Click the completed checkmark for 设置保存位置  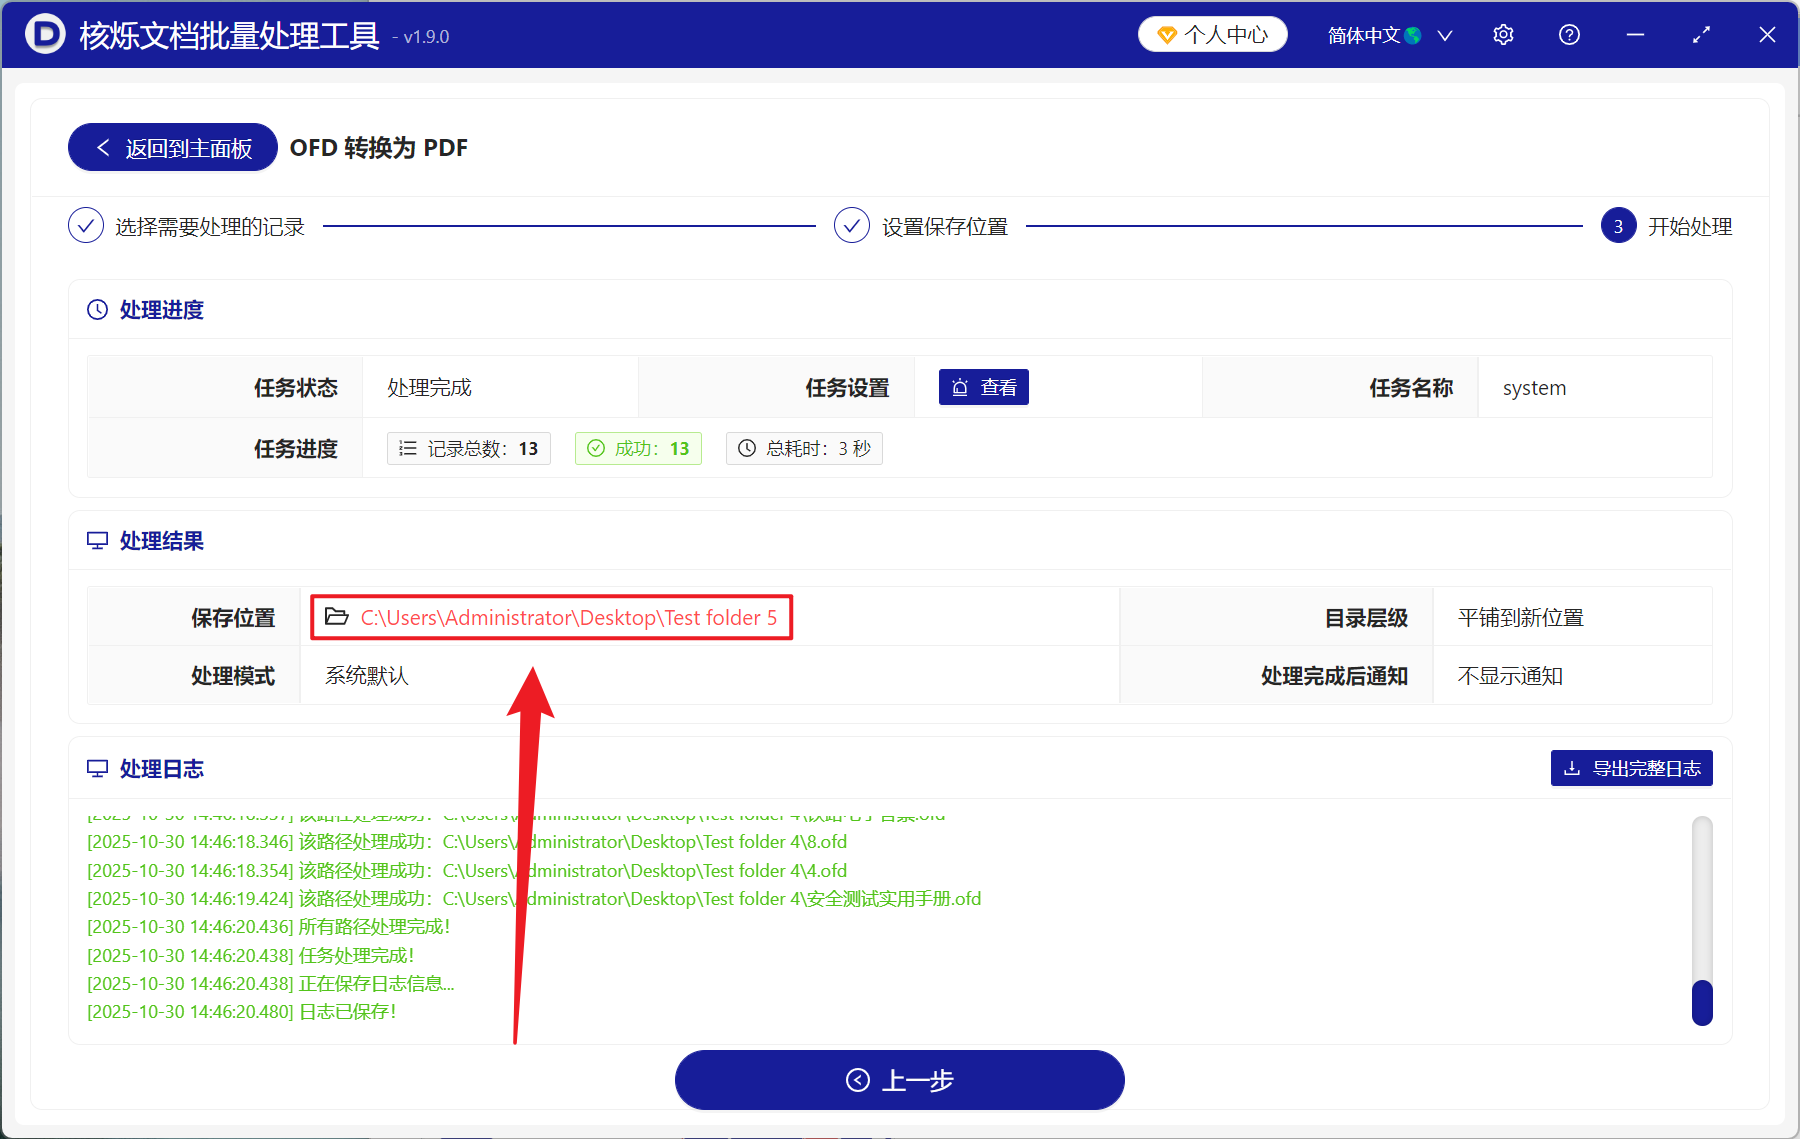[x=851, y=225]
